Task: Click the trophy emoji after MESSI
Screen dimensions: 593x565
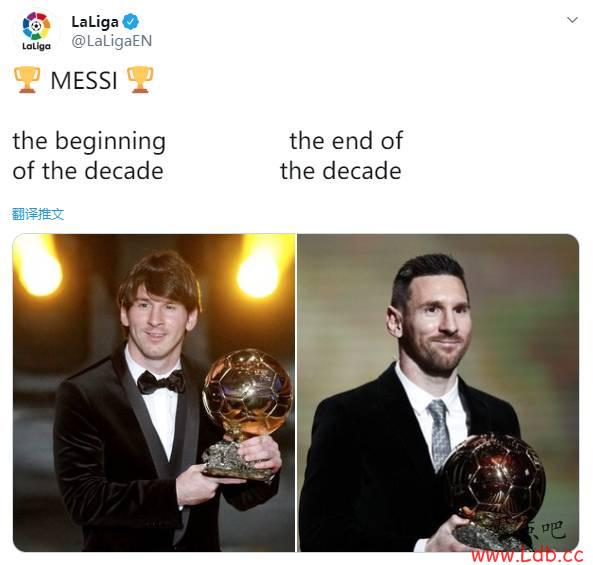Action: click(140, 80)
